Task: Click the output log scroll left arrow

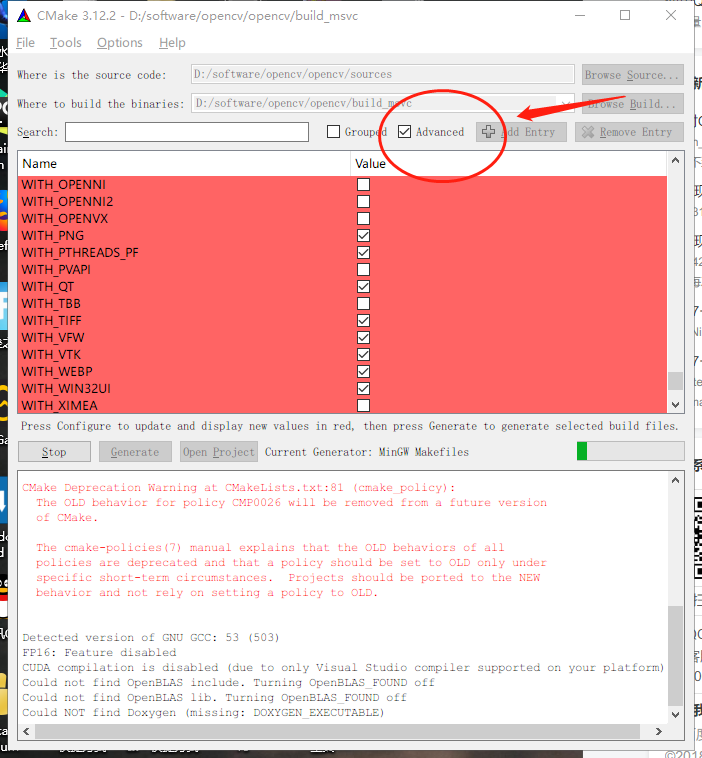Action: pos(27,731)
